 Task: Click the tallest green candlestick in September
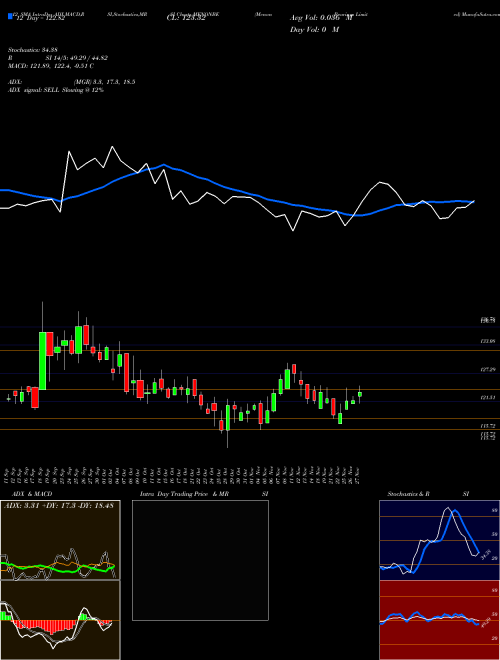point(43,361)
